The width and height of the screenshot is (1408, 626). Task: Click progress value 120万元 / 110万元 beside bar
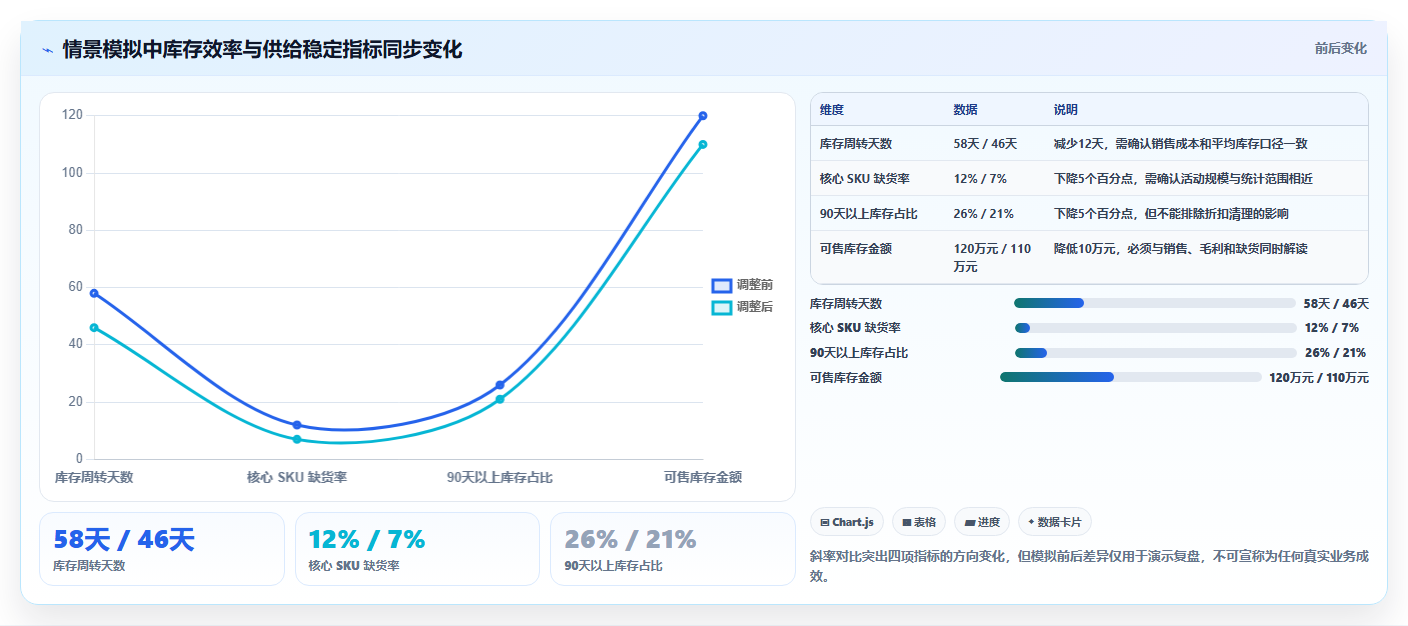point(1319,378)
